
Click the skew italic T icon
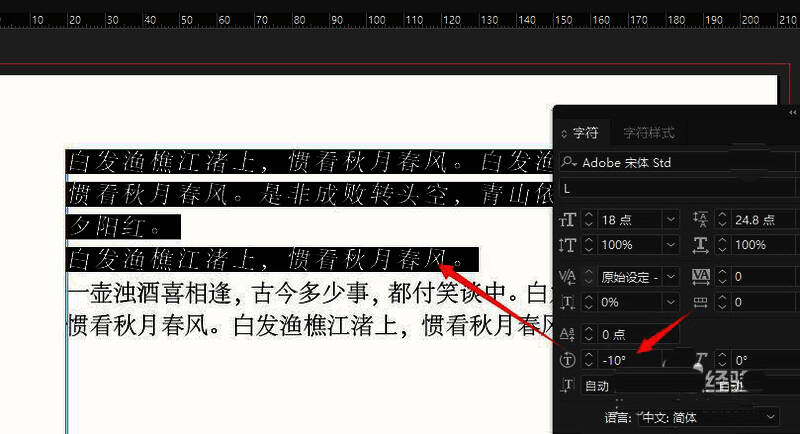click(x=701, y=360)
